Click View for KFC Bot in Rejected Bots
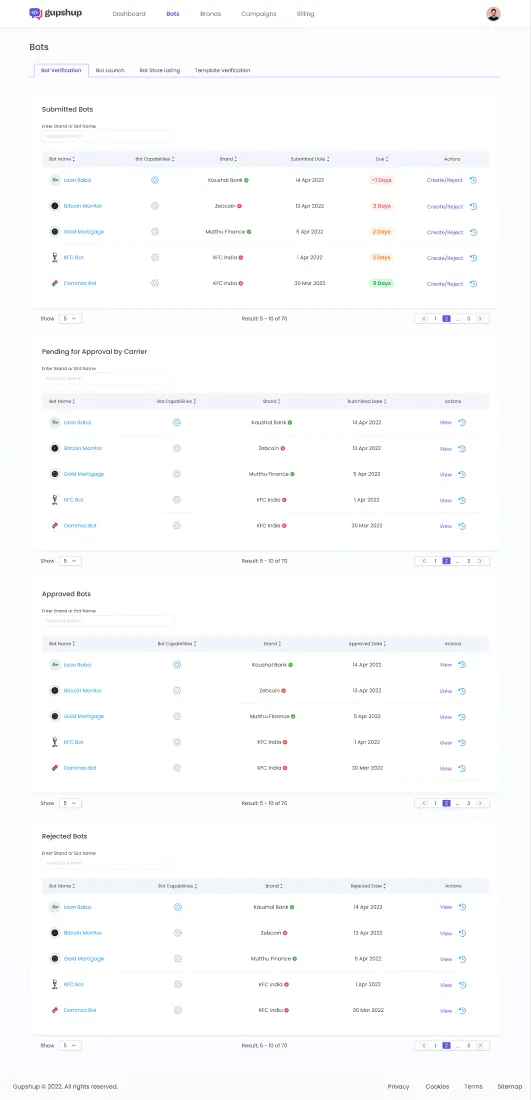The image size is (531, 1100). [445, 985]
